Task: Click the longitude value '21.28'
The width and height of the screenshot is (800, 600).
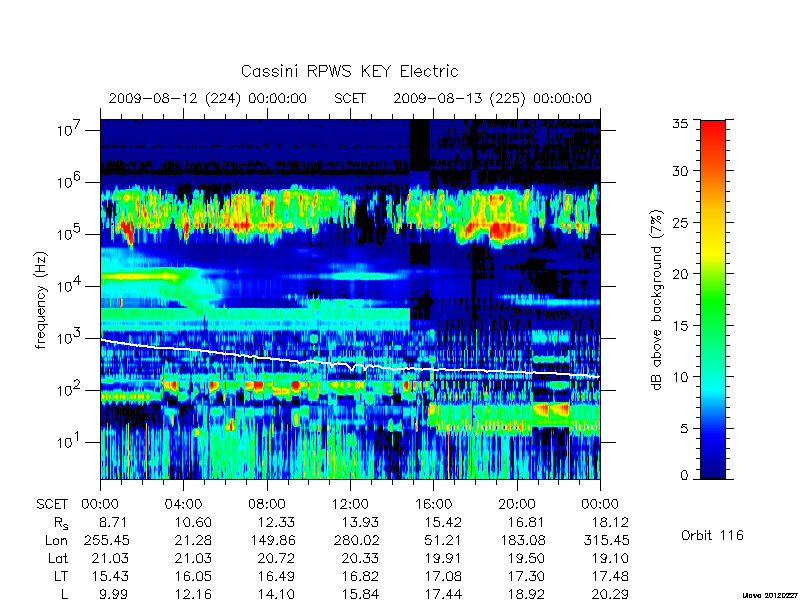Action: click(x=193, y=540)
